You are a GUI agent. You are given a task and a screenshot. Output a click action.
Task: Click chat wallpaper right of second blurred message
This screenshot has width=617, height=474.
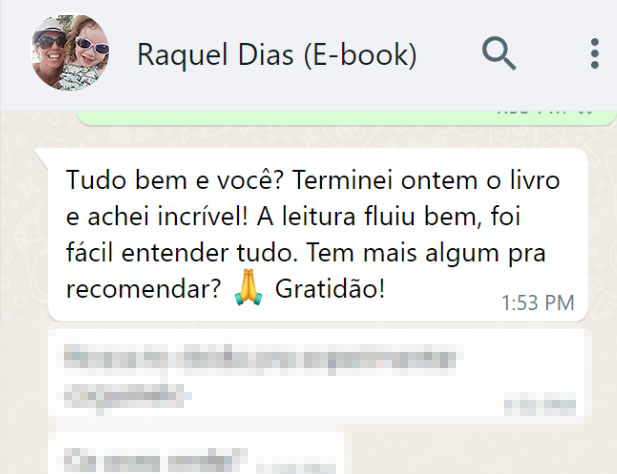pyautogui.click(x=480, y=452)
